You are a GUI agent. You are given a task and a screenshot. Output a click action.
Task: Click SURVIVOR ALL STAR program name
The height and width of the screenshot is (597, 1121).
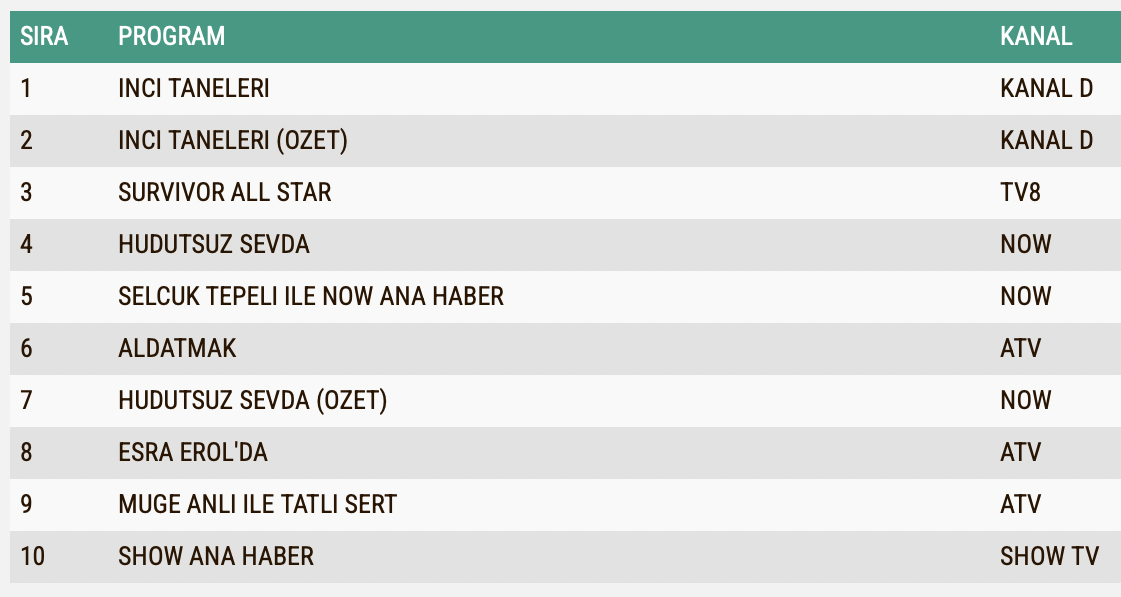coord(224,192)
